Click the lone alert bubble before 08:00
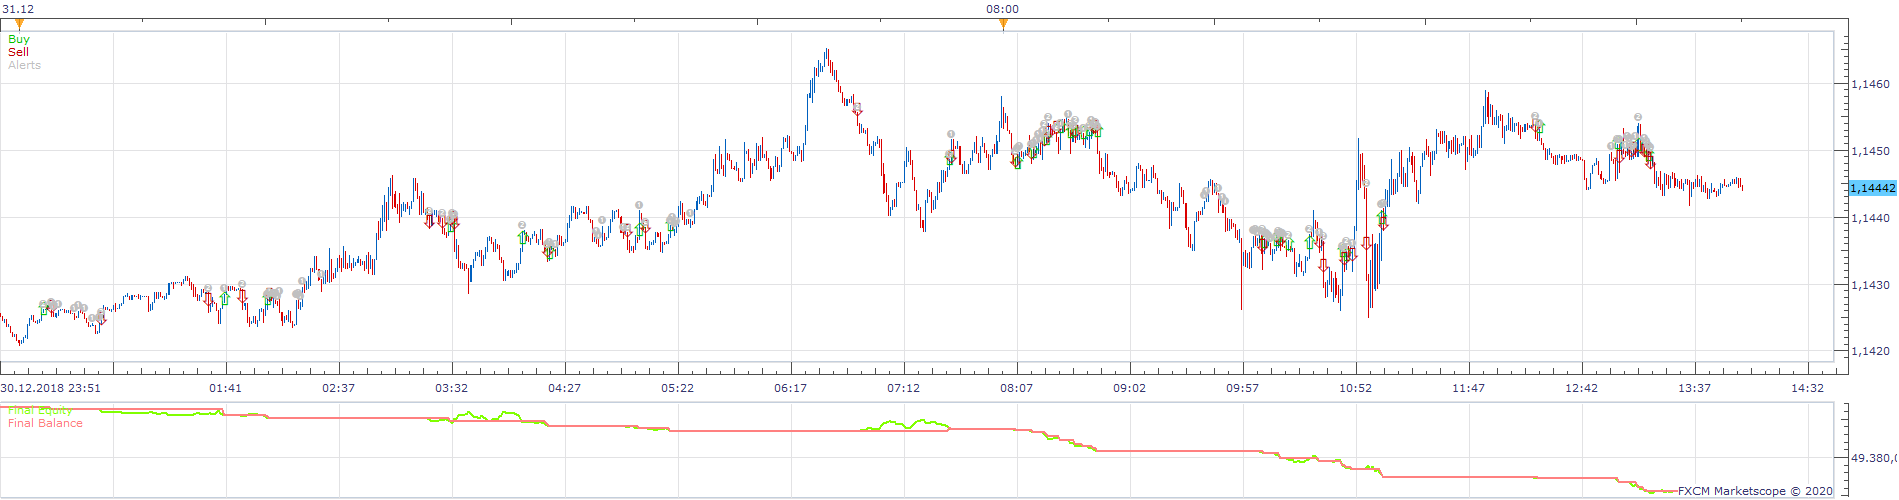The width and height of the screenshot is (1899, 500). (951, 134)
